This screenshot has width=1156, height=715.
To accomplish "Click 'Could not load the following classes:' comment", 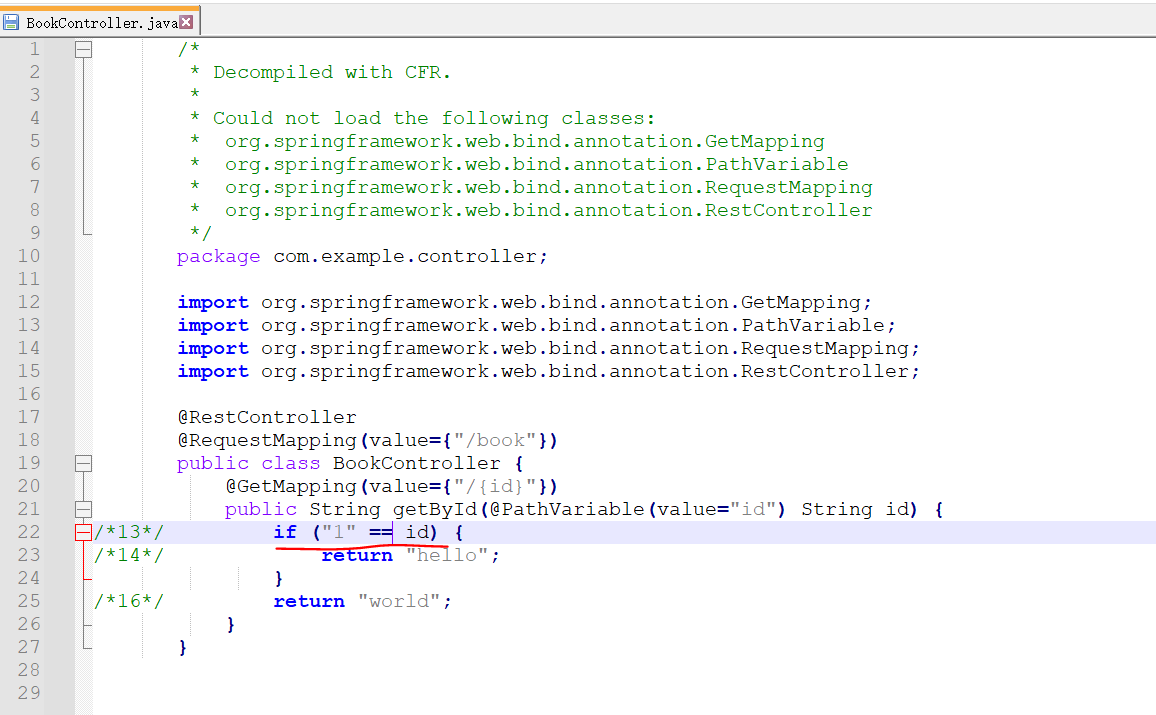I will (434, 118).
